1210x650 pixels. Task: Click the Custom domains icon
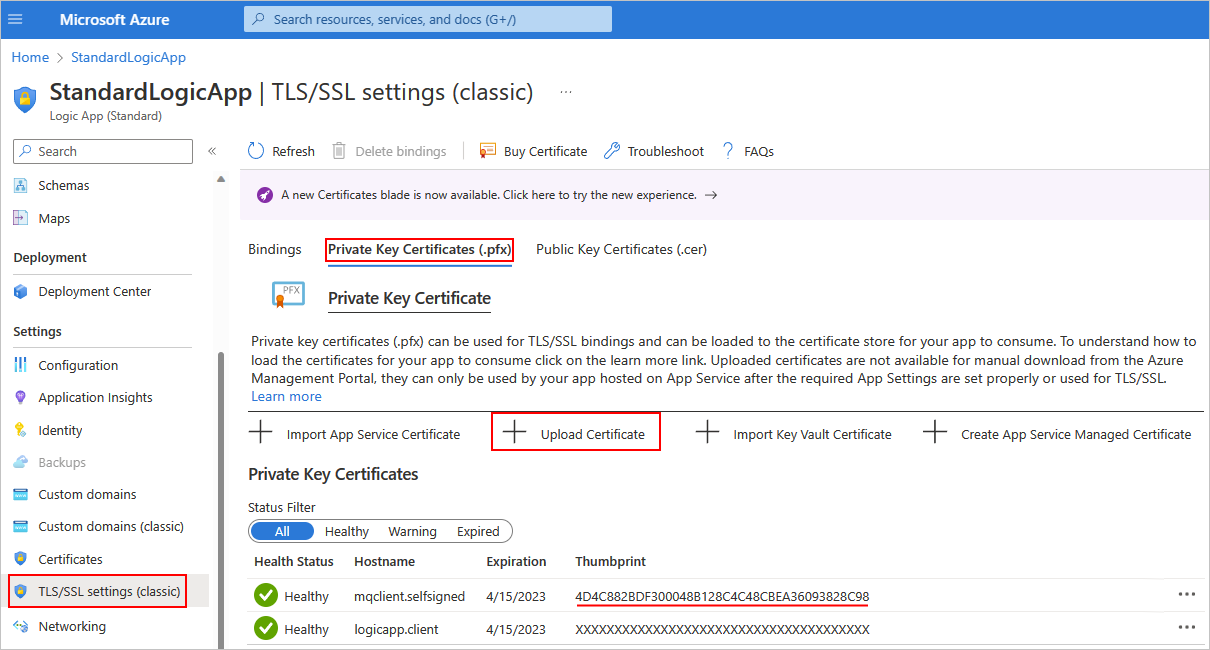coord(21,494)
